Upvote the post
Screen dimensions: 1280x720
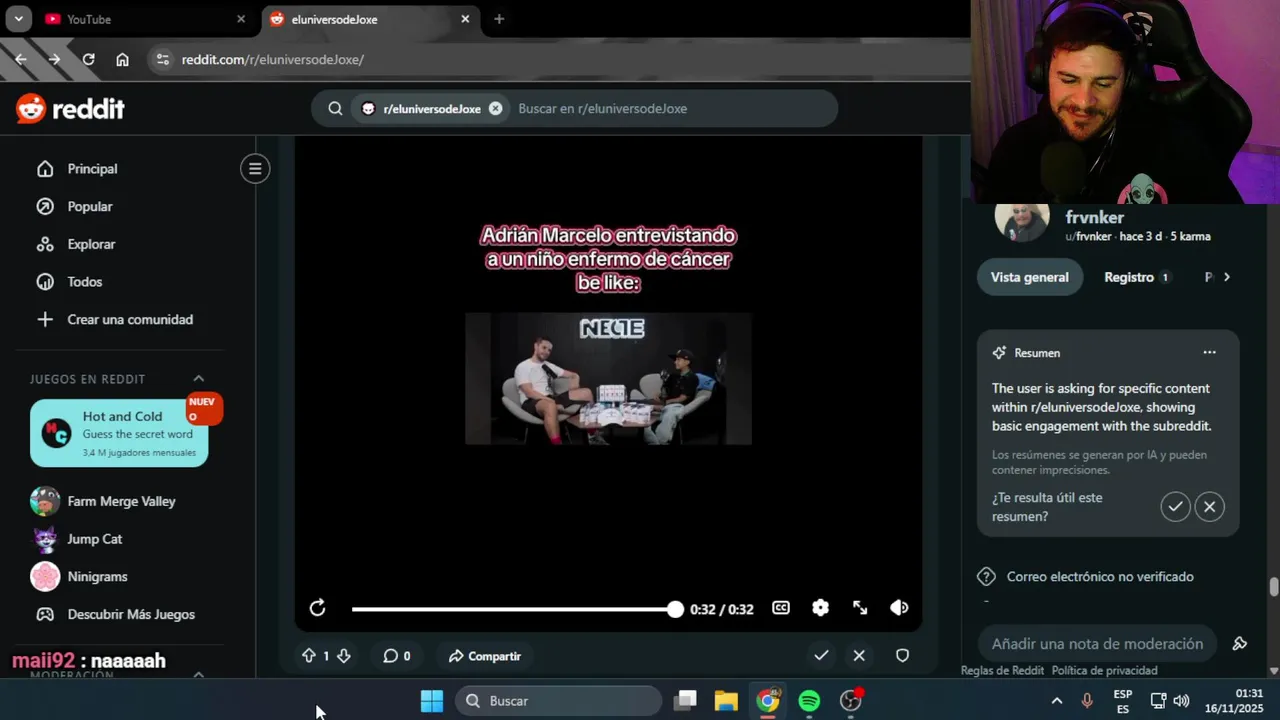click(308, 656)
